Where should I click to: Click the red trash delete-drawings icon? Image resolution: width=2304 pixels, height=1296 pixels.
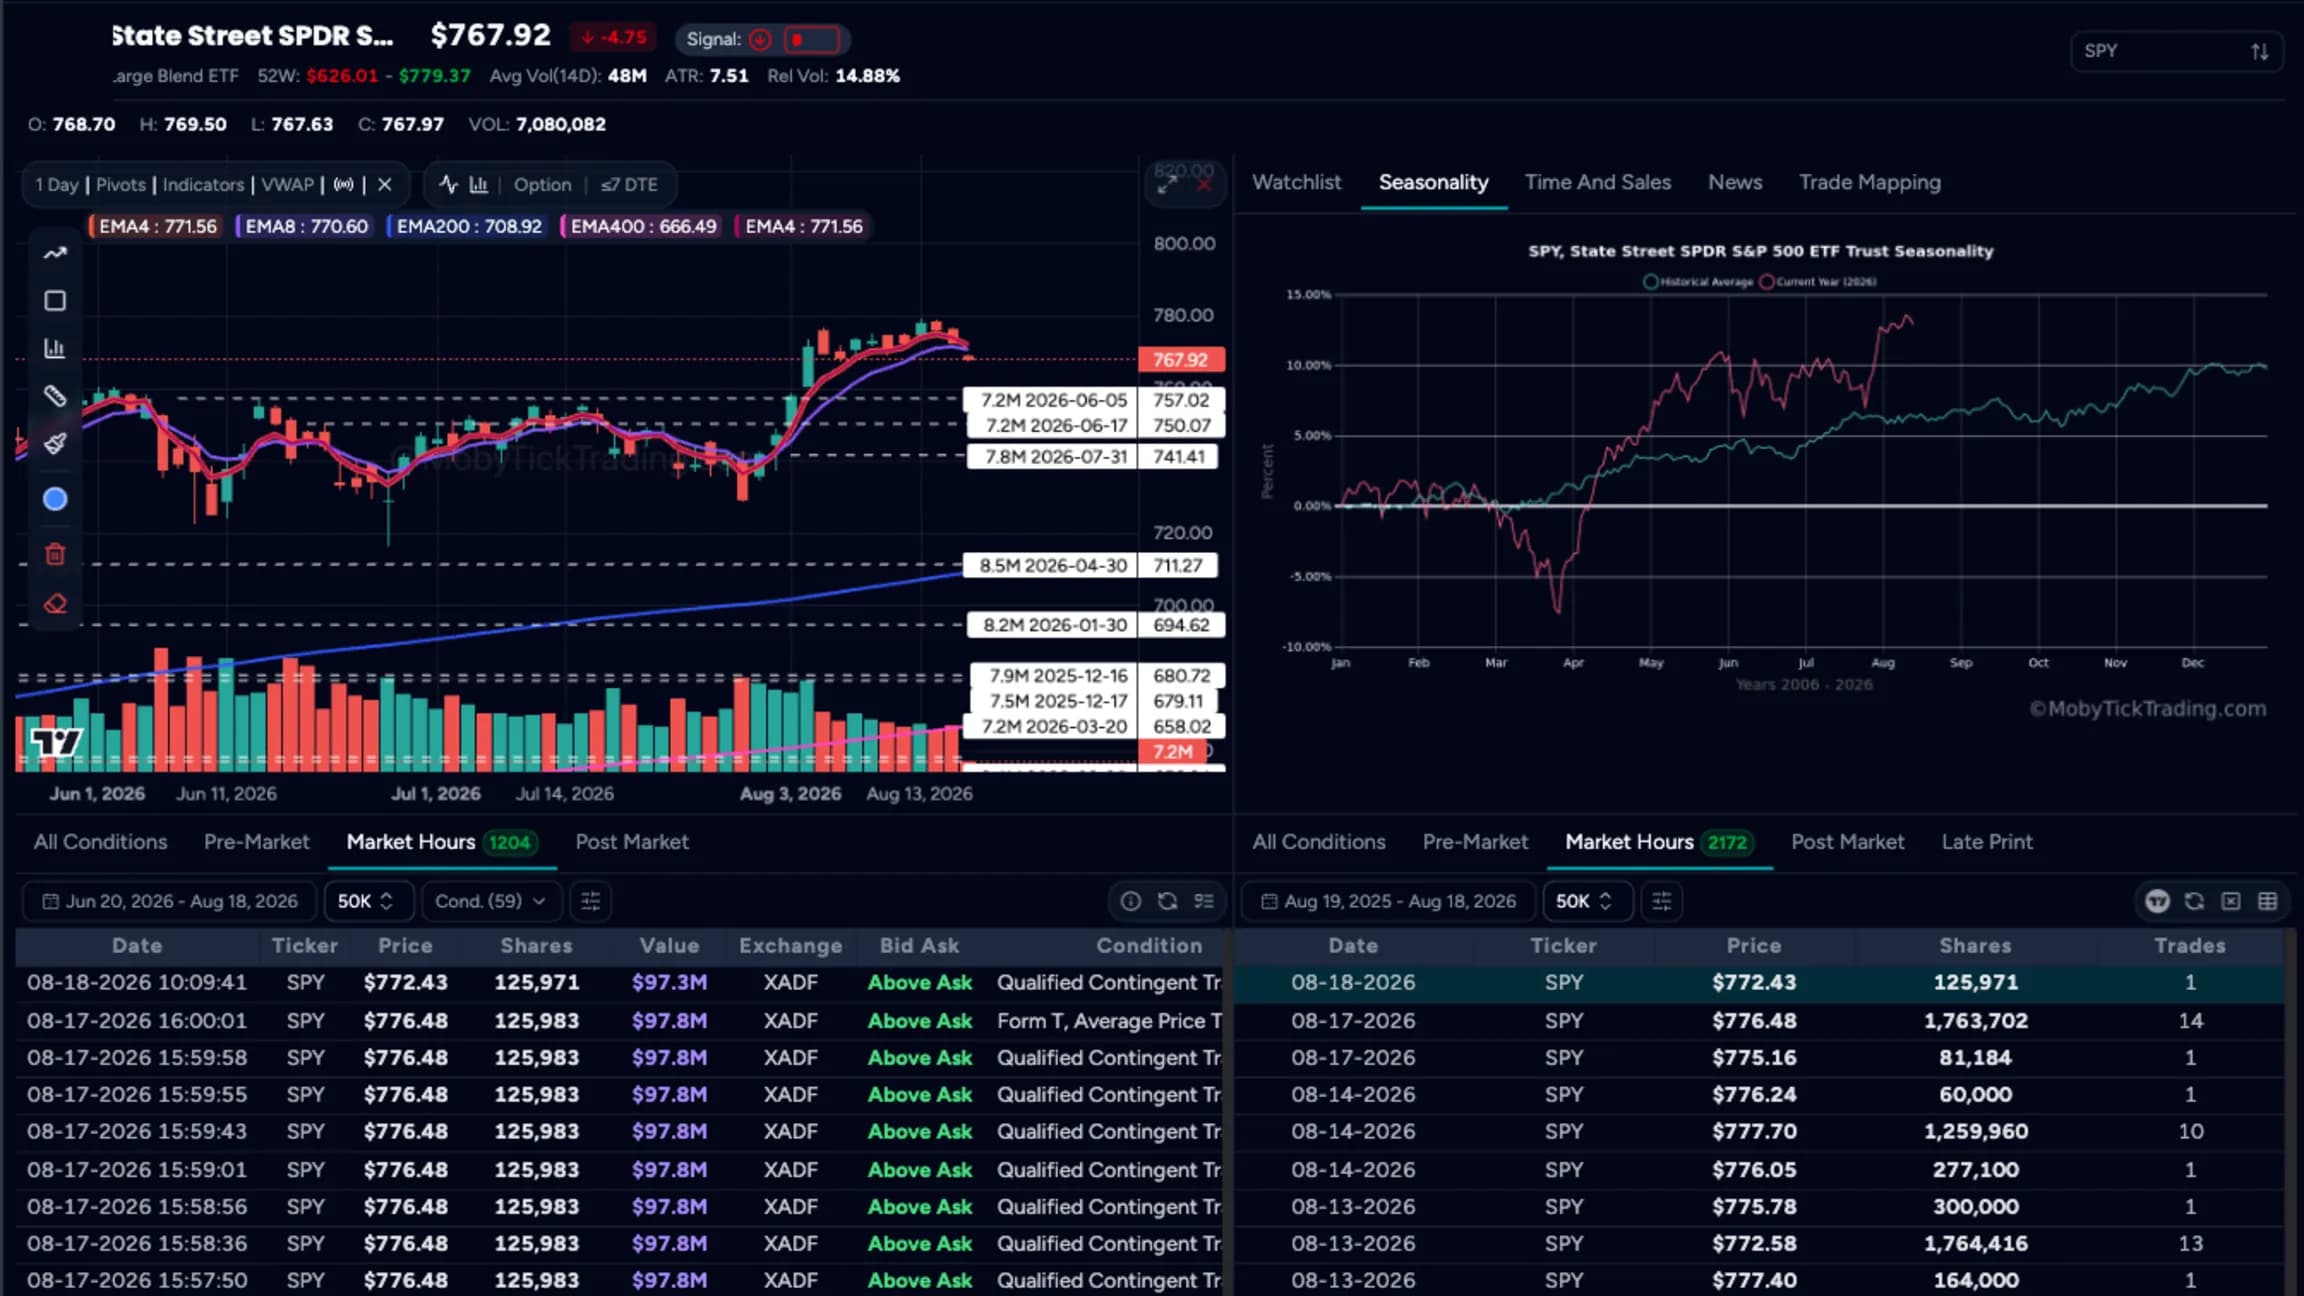55,554
